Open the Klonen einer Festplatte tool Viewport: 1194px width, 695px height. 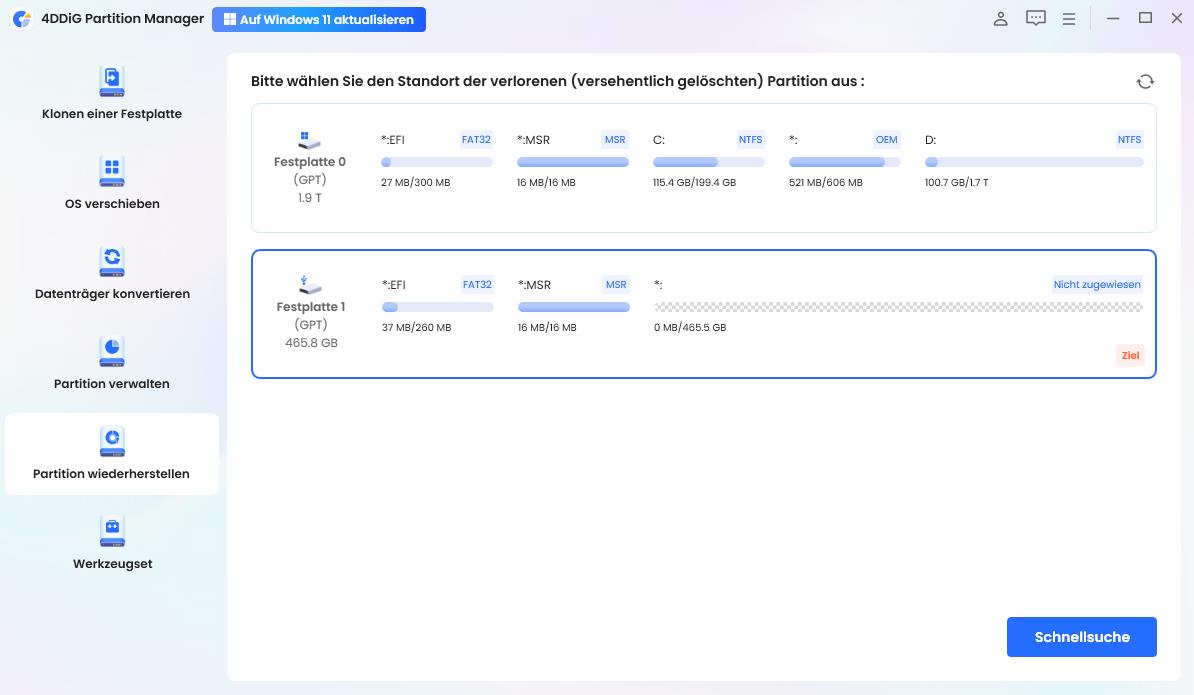pyautogui.click(x=111, y=95)
